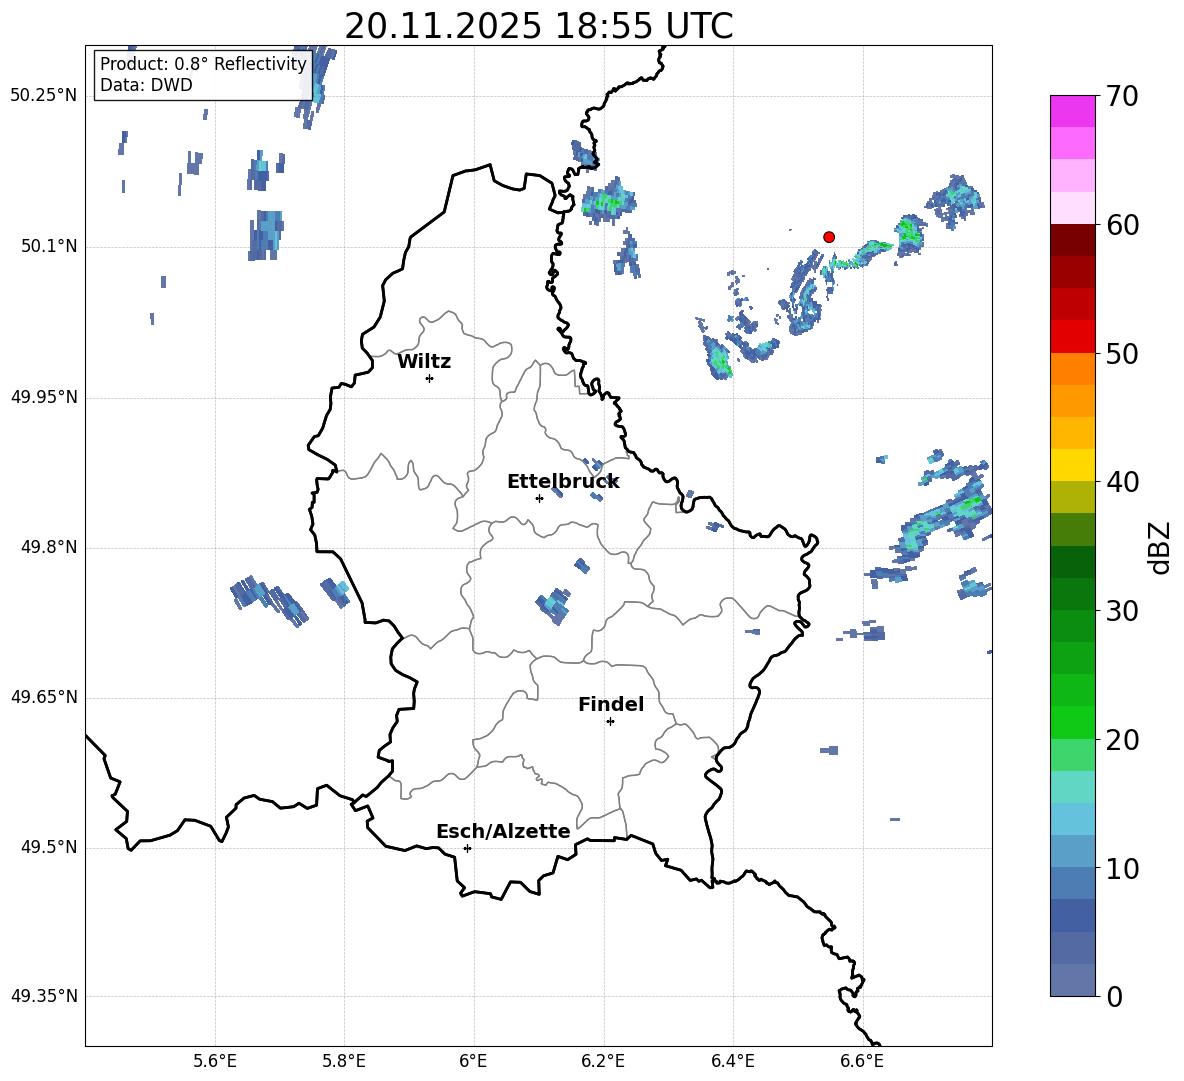Screen dimensions: 1184x1081
Task: Click the radar echo southeast of Ettelbruck
Action: (553, 606)
